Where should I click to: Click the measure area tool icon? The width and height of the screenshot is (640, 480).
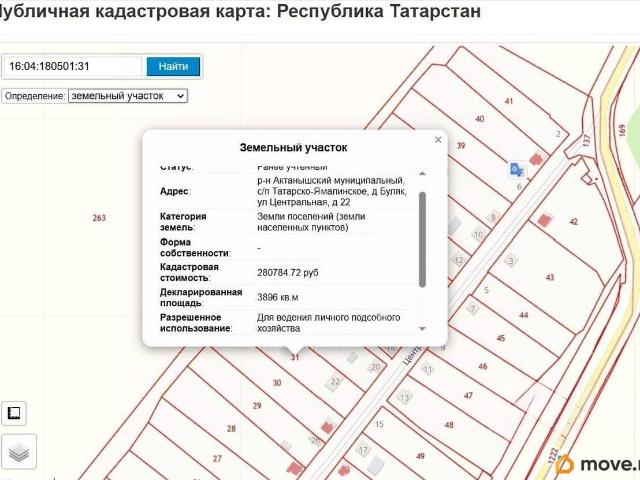click(x=14, y=413)
